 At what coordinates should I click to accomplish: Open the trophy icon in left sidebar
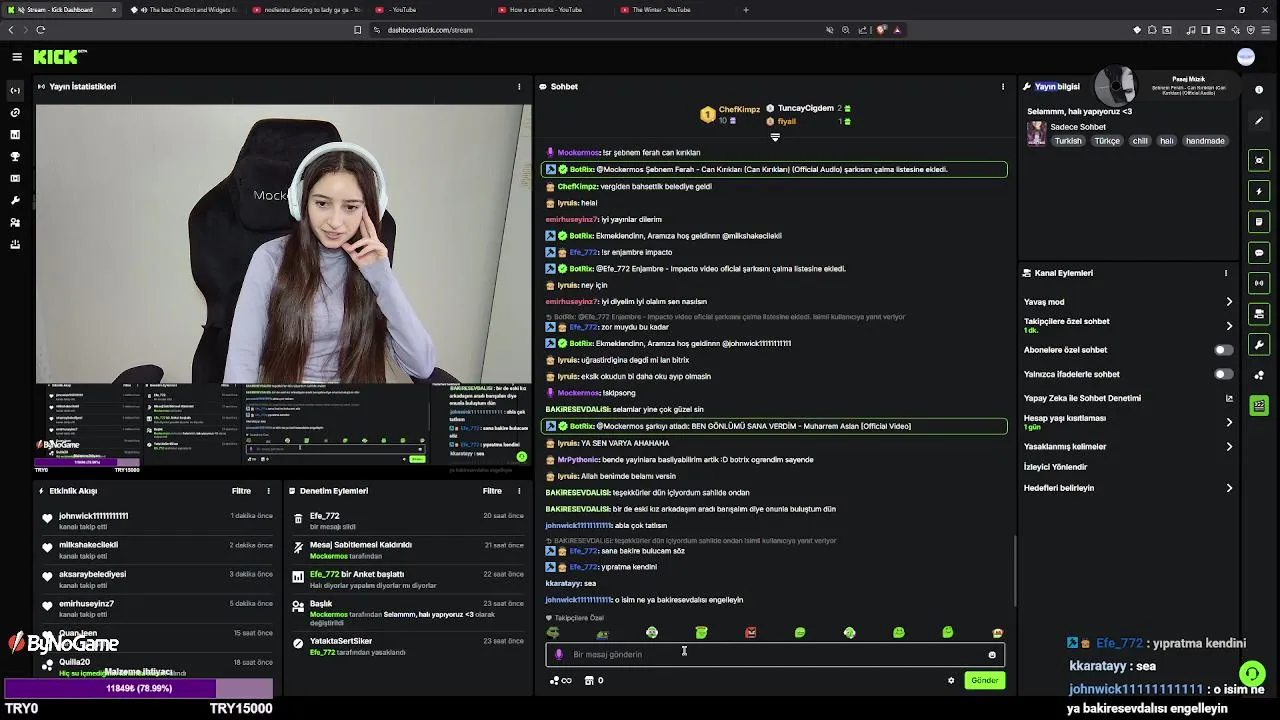coord(15,156)
